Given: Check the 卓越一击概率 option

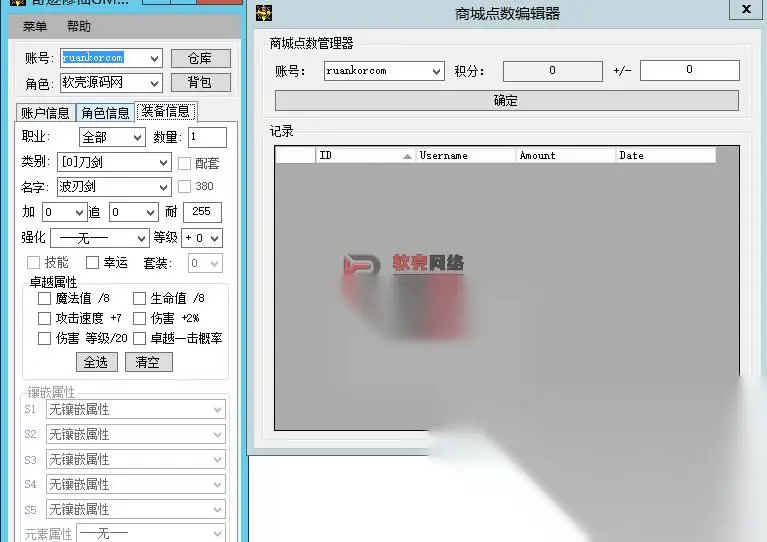Looking at the screenshot, I should coord(139,339).
